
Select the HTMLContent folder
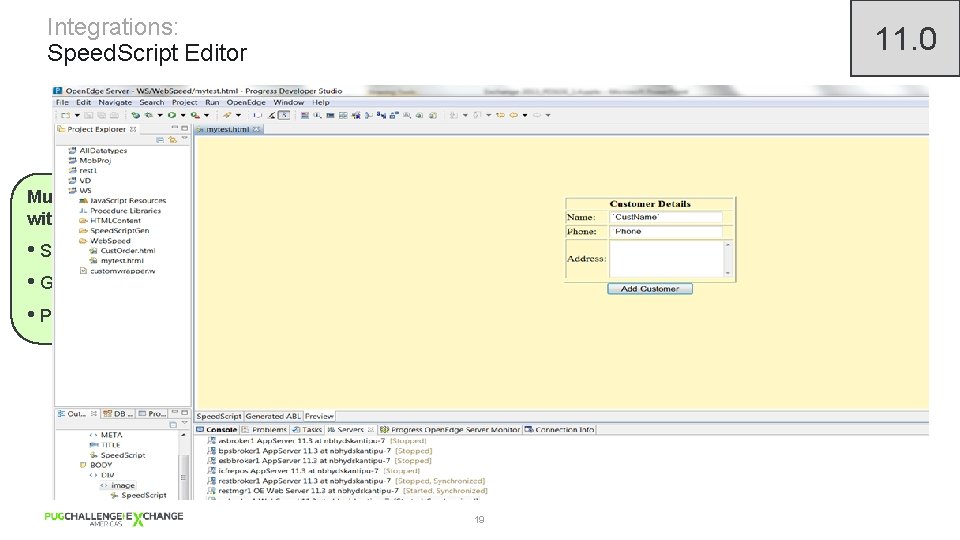pyautogui.click(x=110, y=220)
